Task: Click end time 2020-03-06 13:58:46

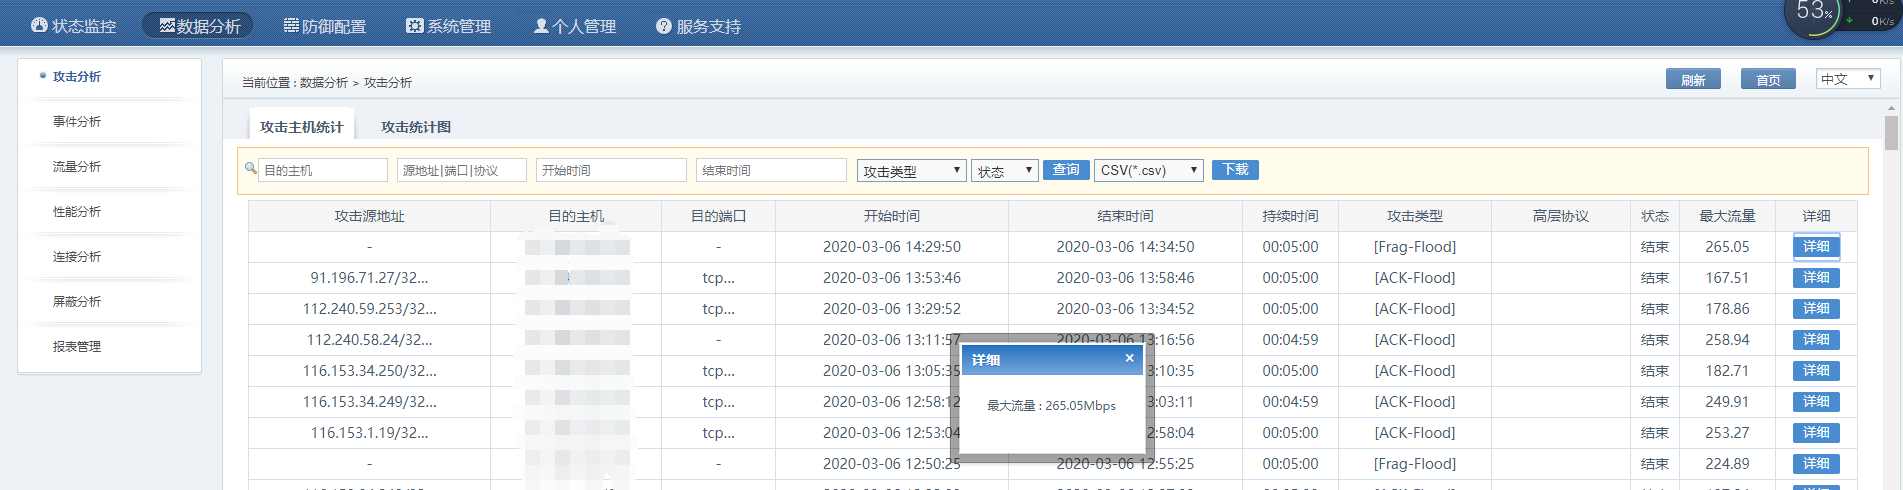Action: pyautogui.click(x=1125, y=278)
